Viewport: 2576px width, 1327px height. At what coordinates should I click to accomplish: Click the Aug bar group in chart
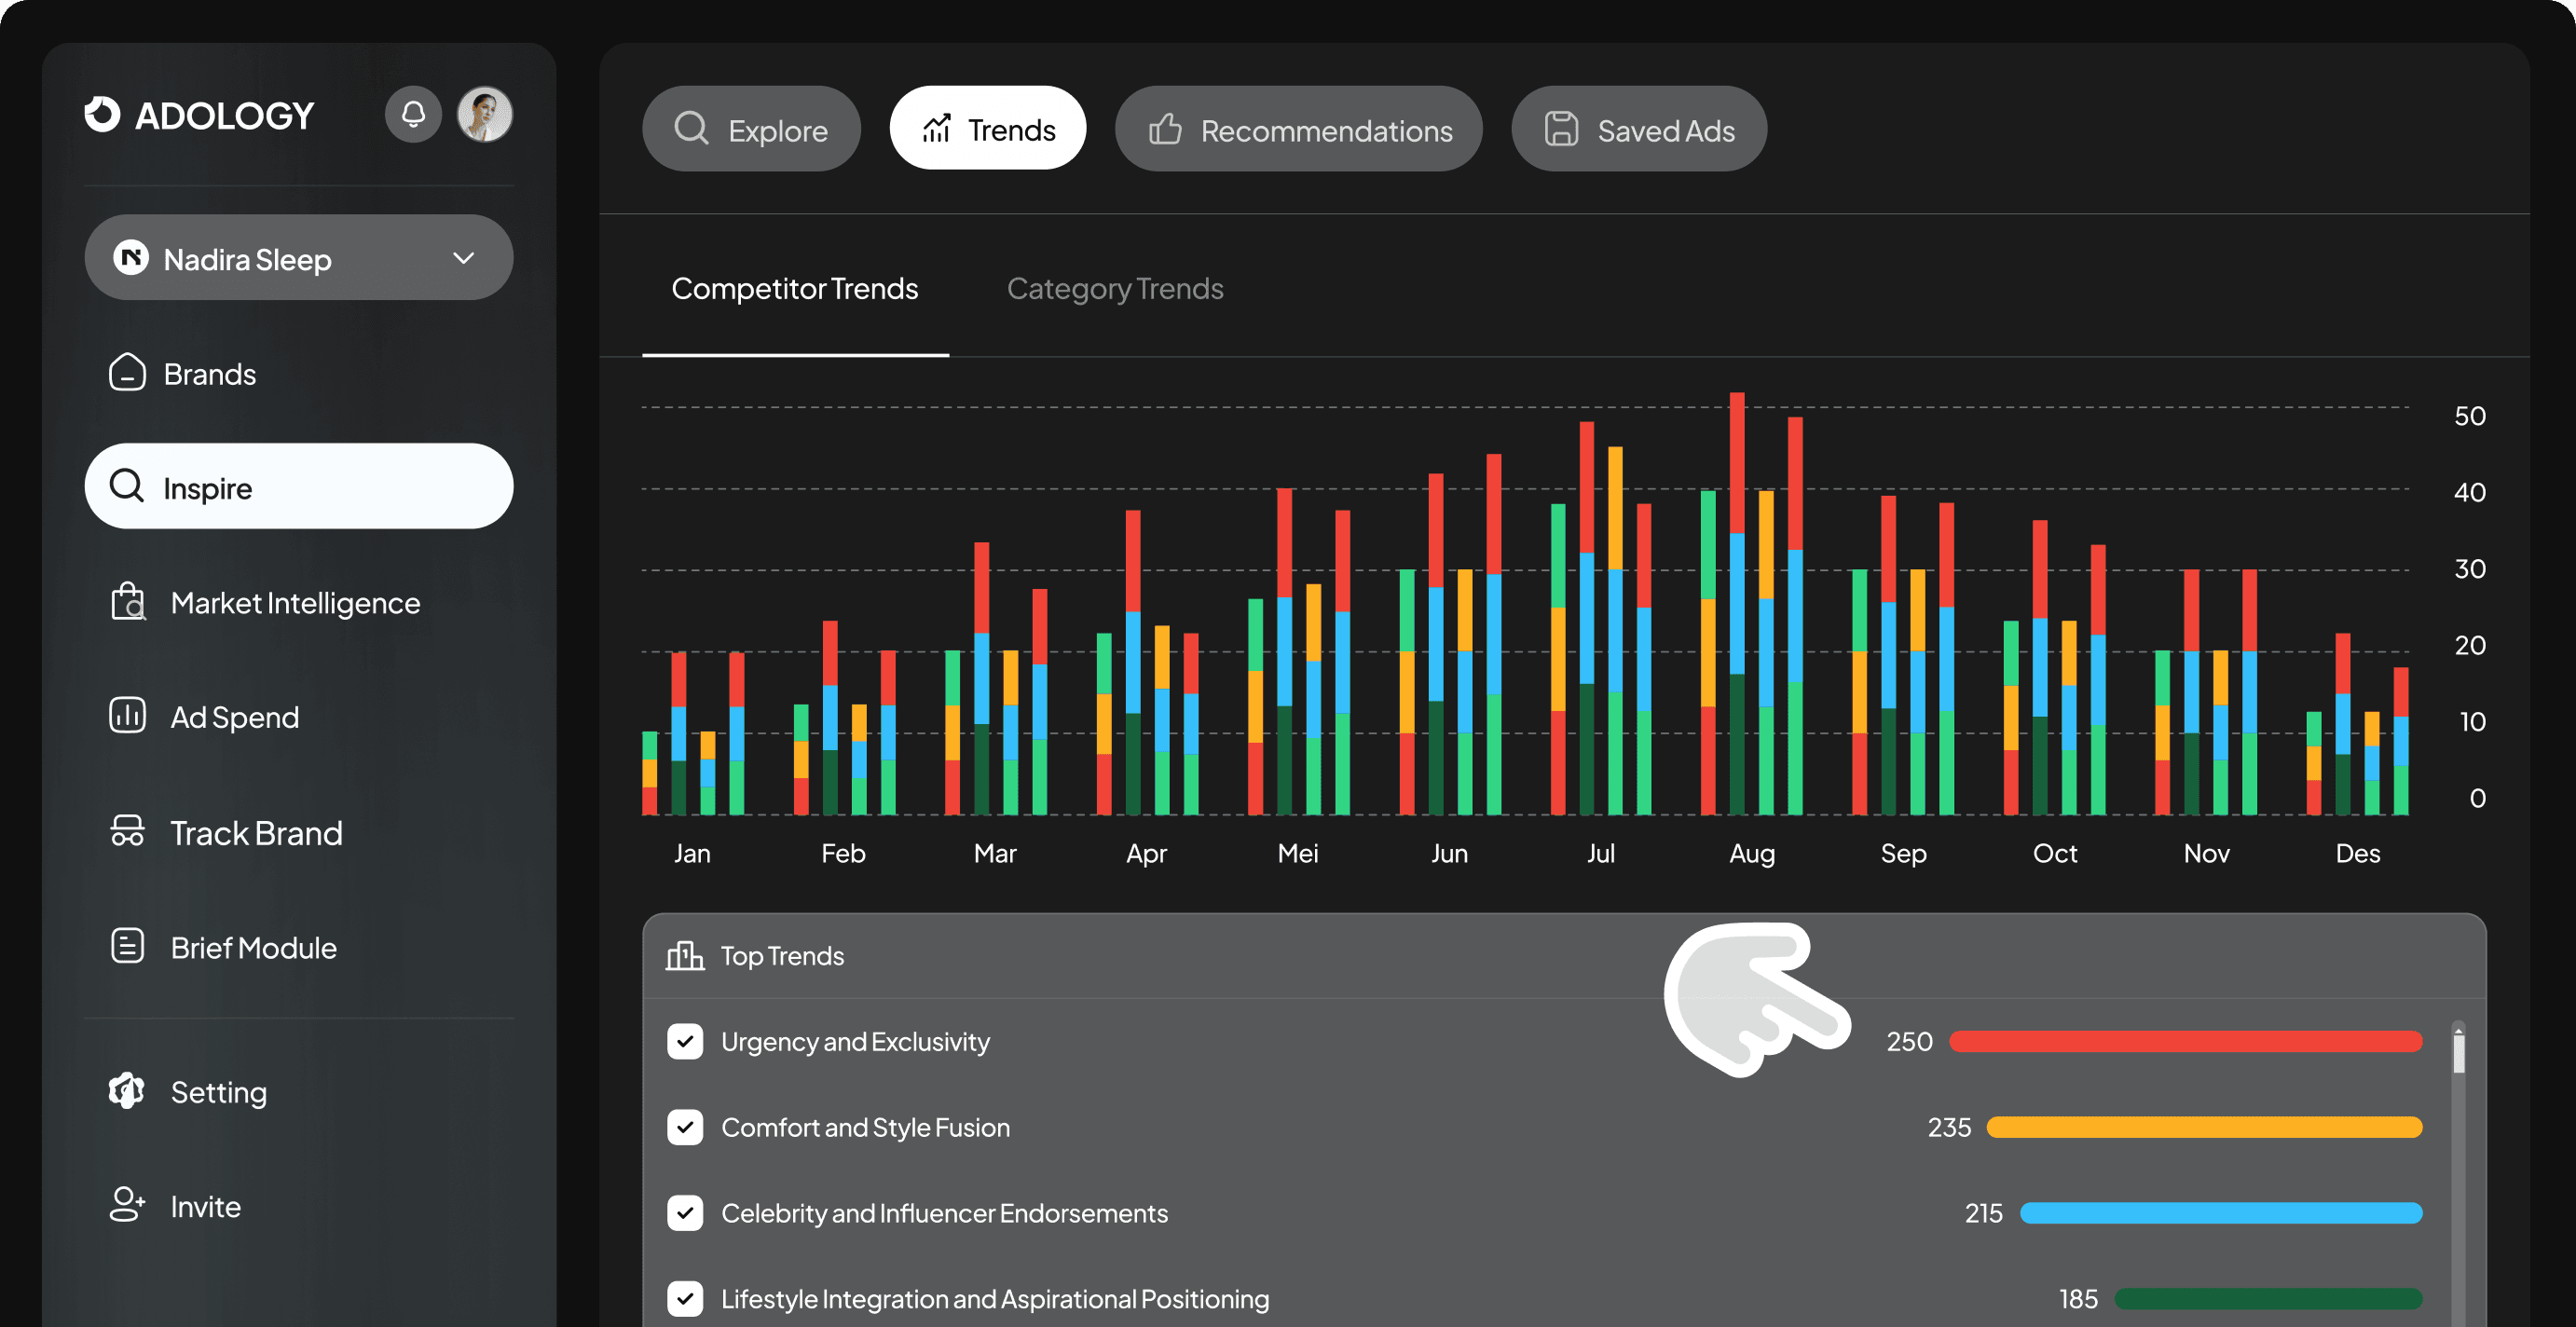(1752, 604)
